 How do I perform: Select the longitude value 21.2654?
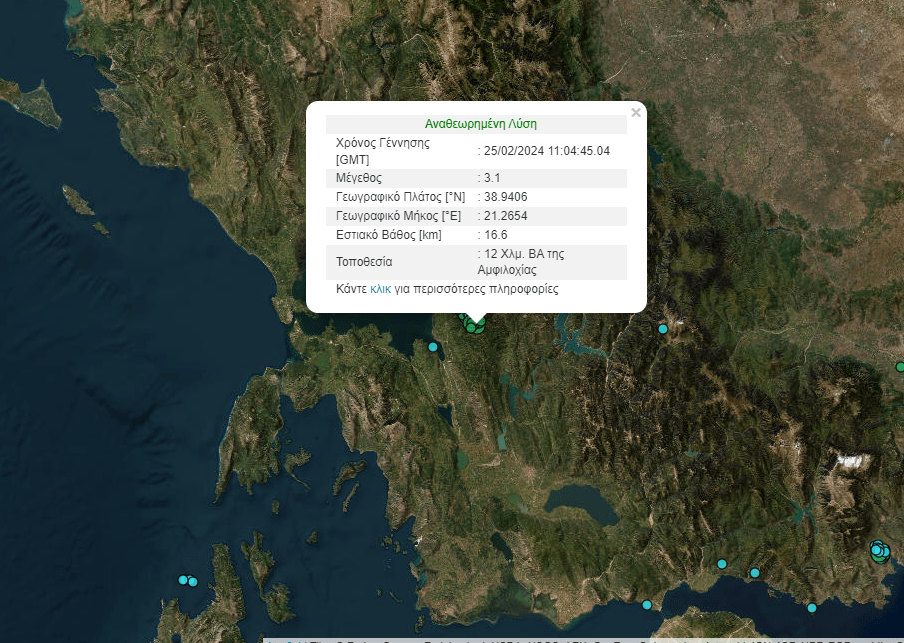pos(506,216)
